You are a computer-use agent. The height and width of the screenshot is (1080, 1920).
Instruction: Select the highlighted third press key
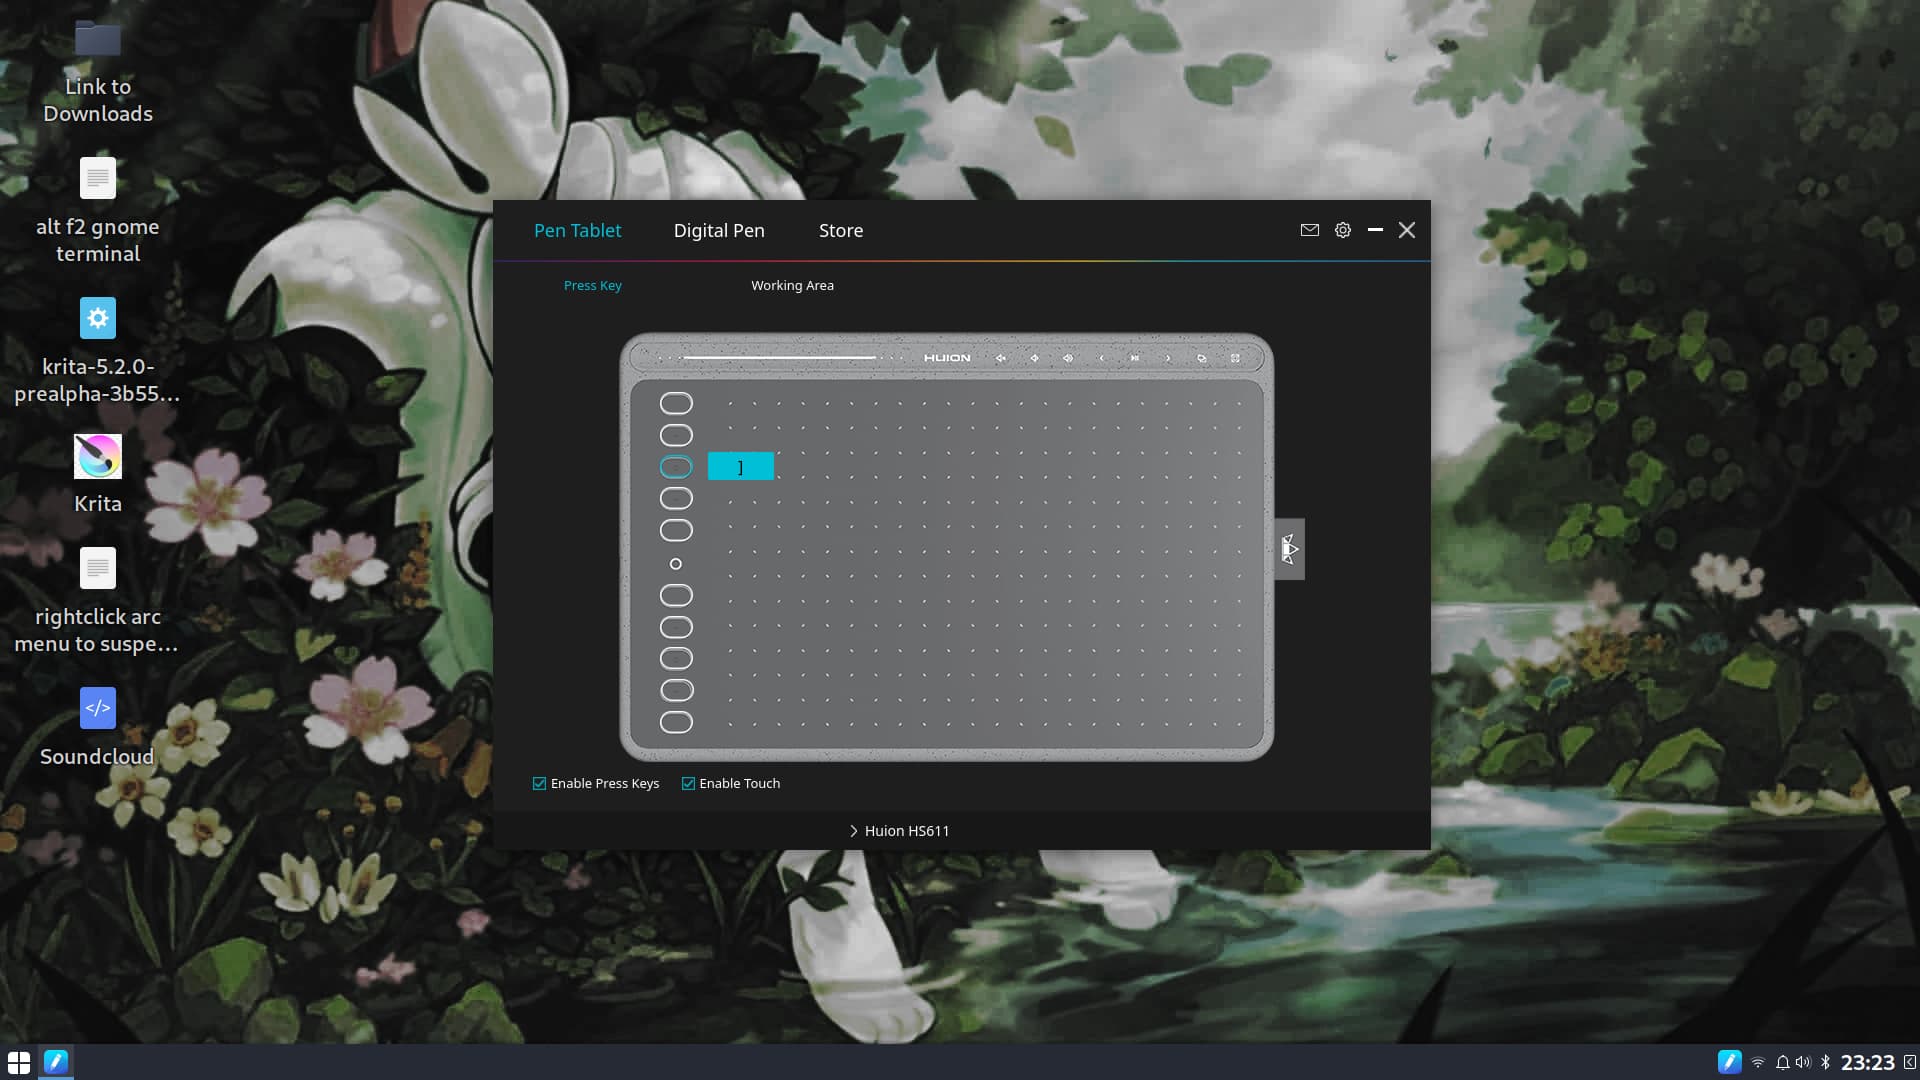click(x=676, y=467)
